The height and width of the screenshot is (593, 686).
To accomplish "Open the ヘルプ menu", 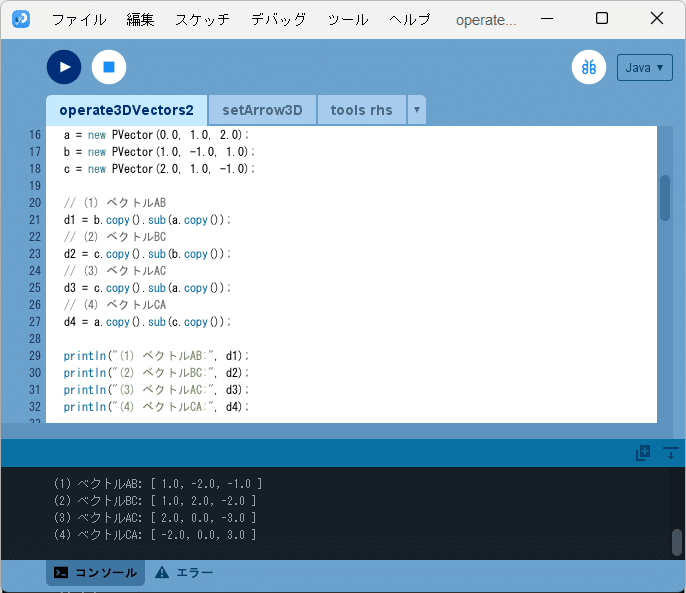I will (410, 20).
